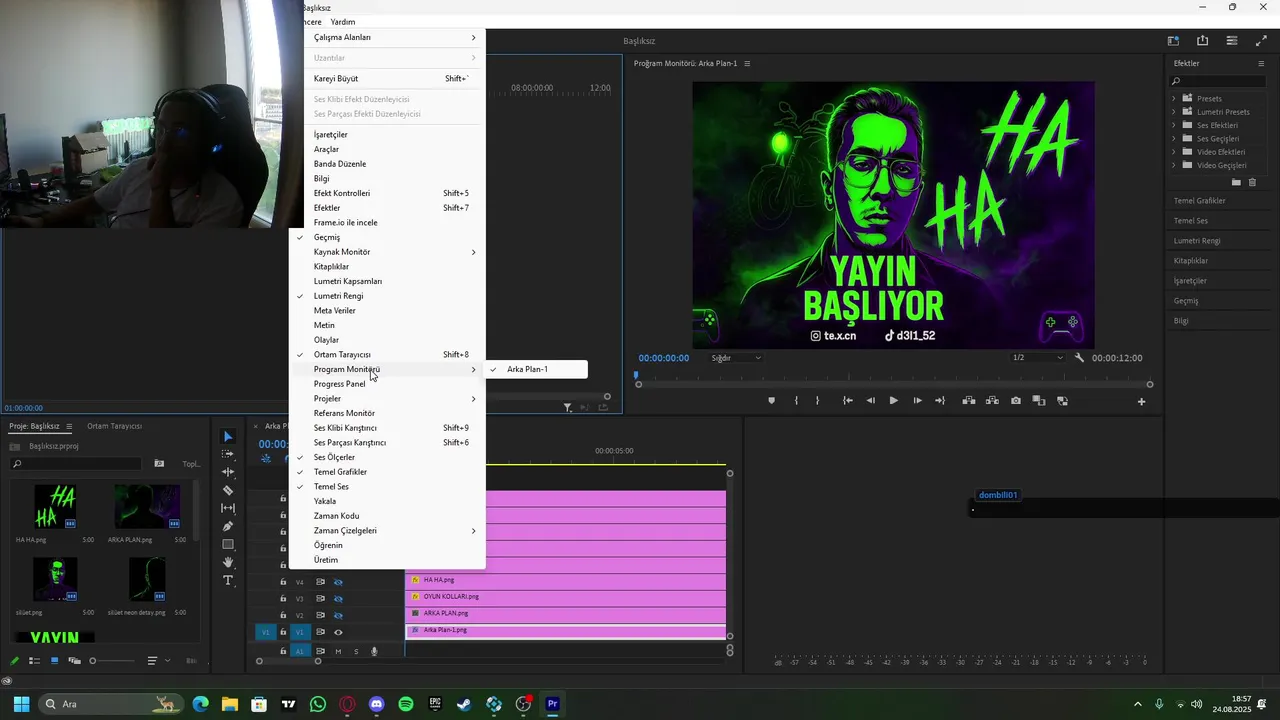Select the Type tool

(228, 580)
